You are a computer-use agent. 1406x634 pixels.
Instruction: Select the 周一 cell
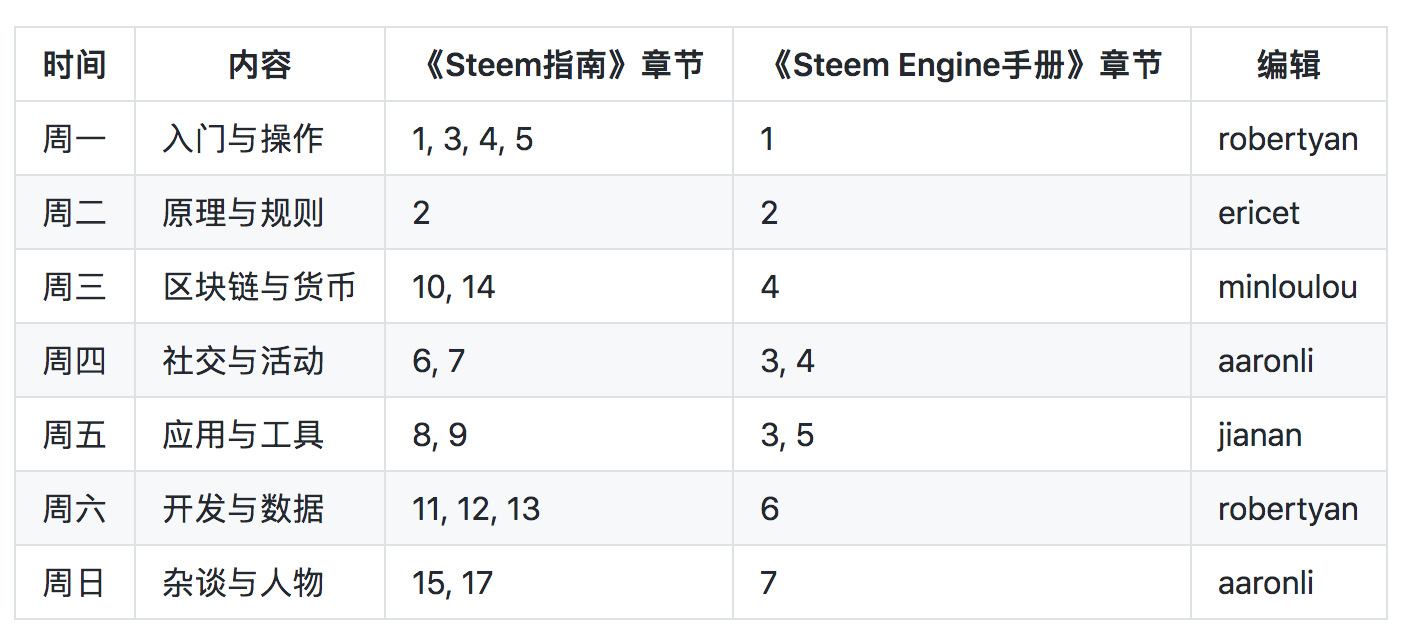[x=74, y=139]
